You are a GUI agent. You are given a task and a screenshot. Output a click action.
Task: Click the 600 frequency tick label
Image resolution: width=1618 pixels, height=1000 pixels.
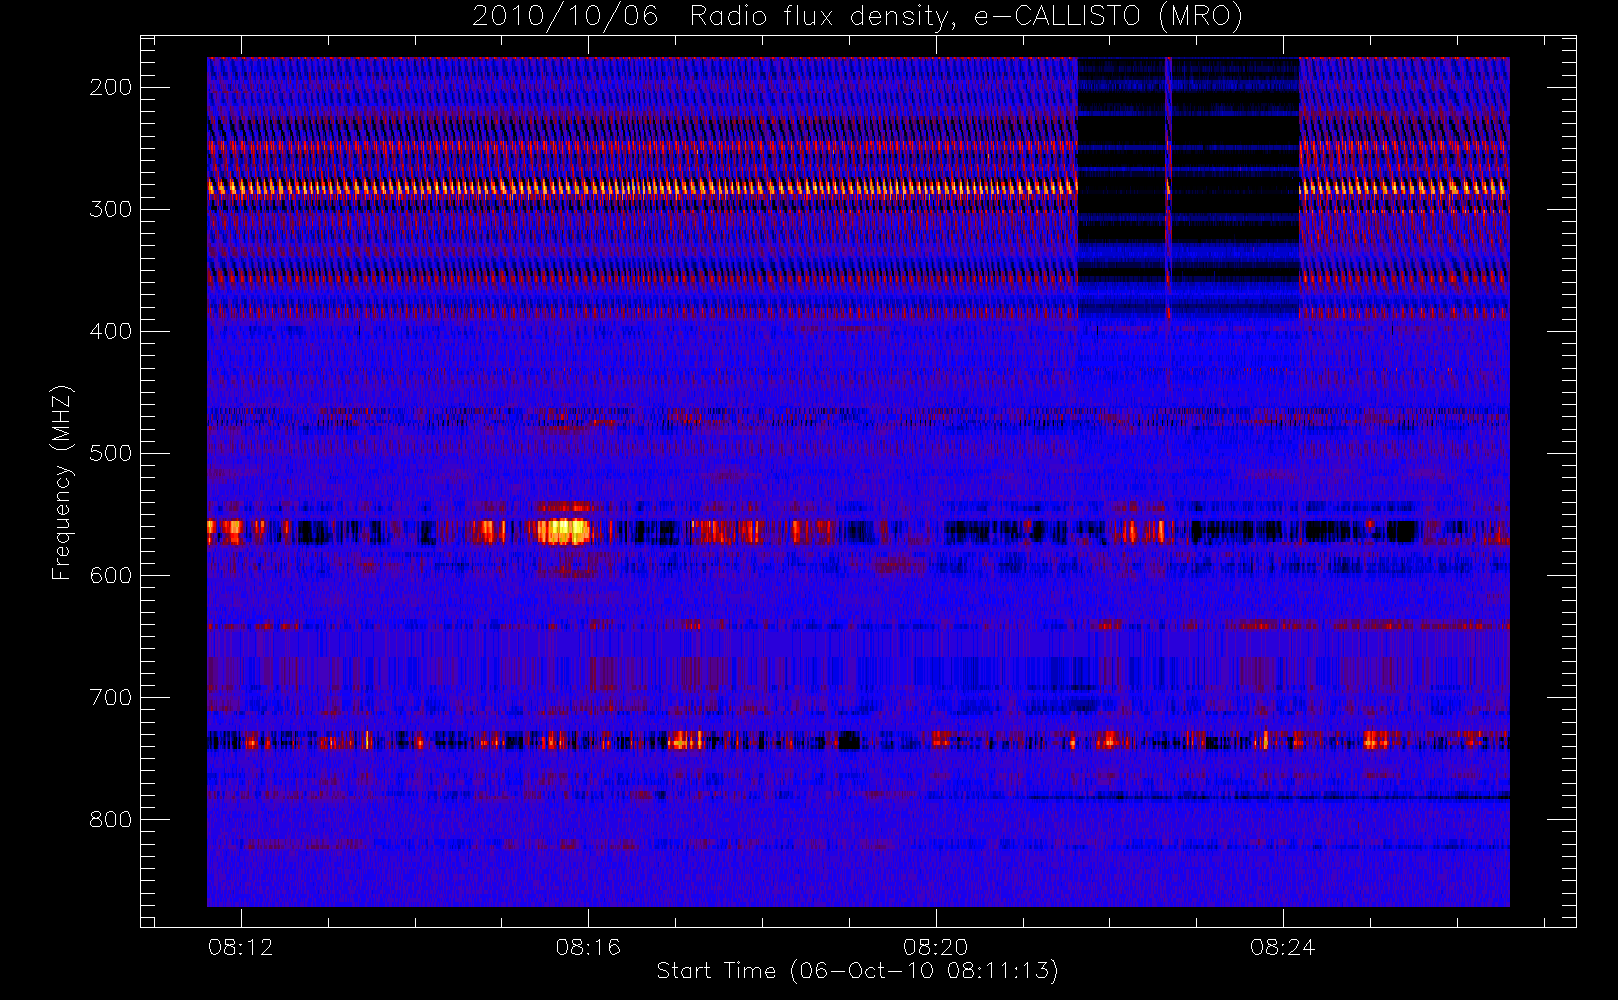pyautogui.click(x=111, y=575)
